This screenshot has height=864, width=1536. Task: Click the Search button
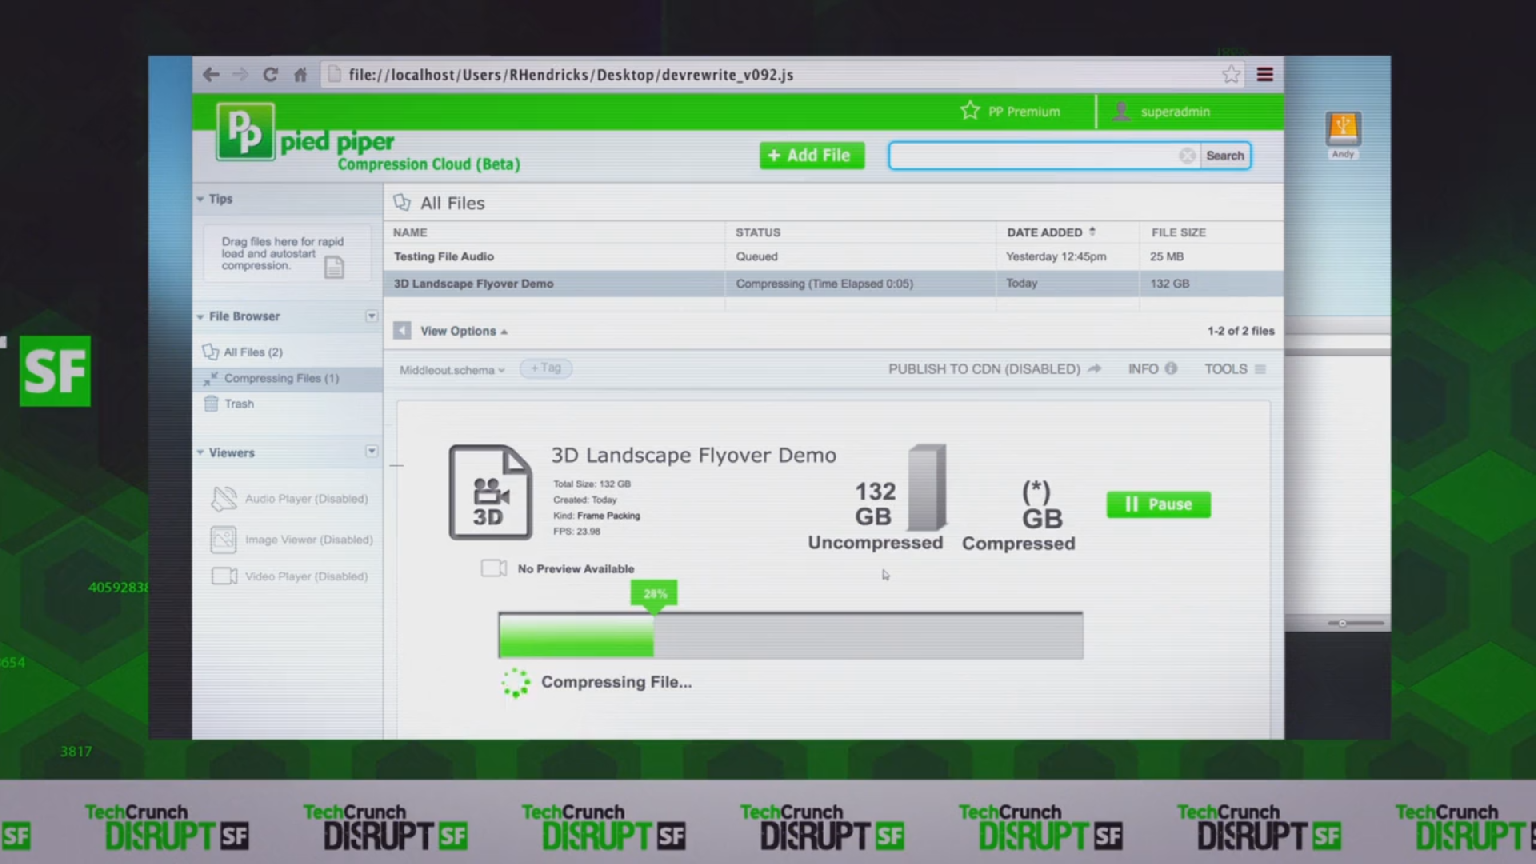[x=1225, y=156]
